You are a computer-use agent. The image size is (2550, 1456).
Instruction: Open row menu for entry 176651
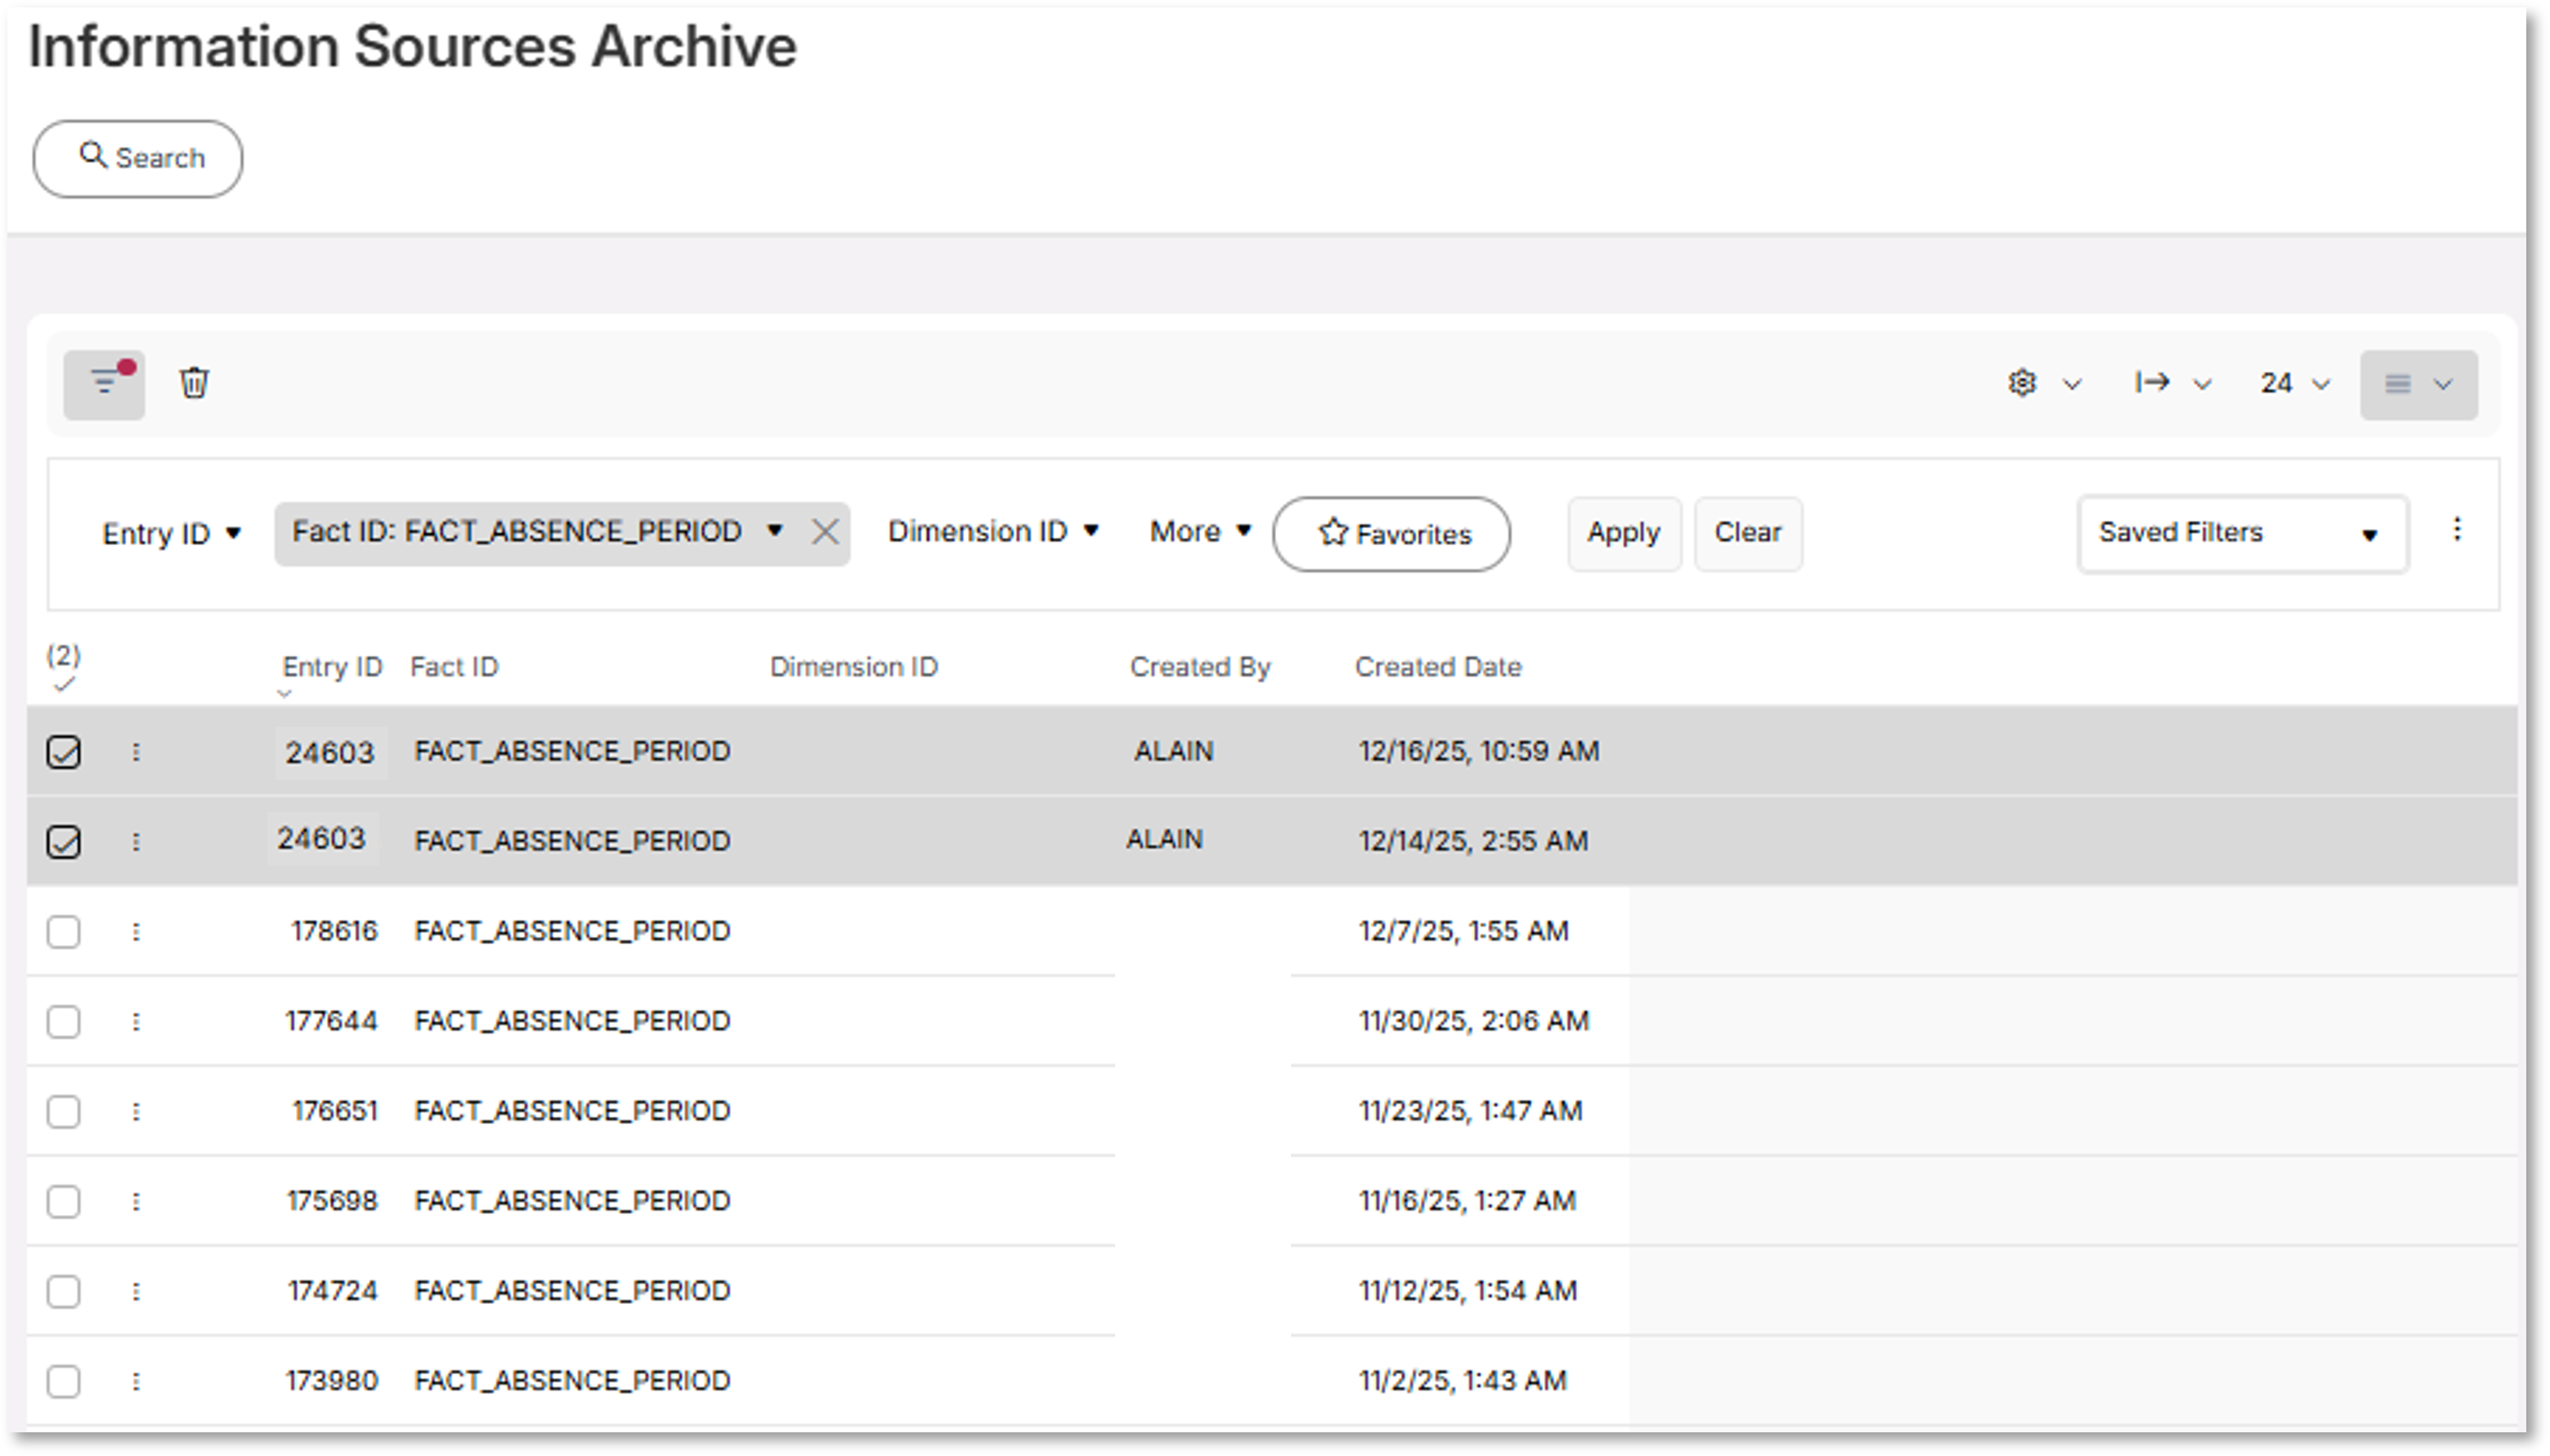(x=136, y=1112)
